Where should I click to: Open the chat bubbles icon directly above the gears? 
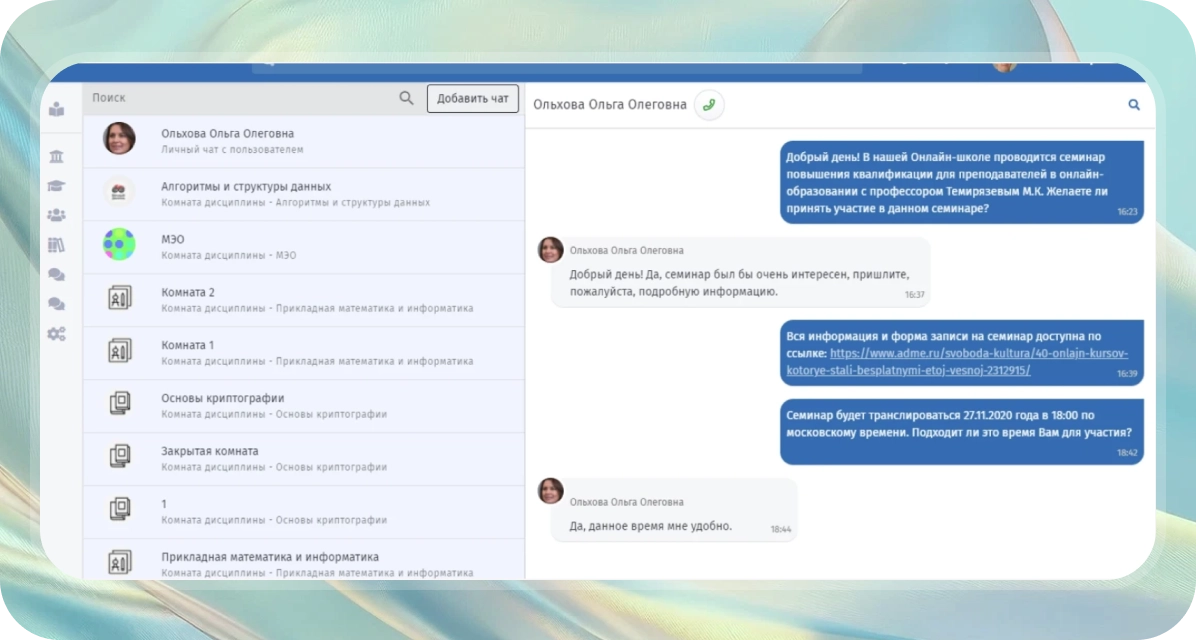click(56, 304)
